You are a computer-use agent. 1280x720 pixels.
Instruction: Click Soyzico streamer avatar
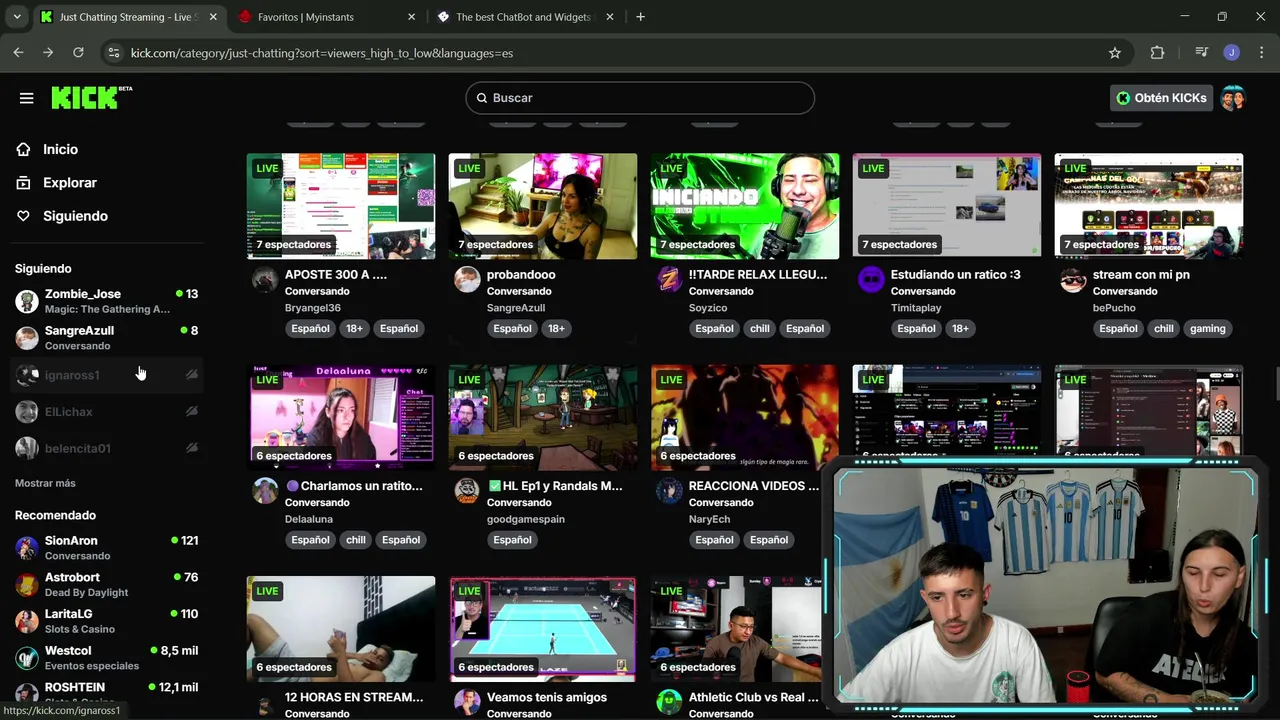(x=669, y=279)
